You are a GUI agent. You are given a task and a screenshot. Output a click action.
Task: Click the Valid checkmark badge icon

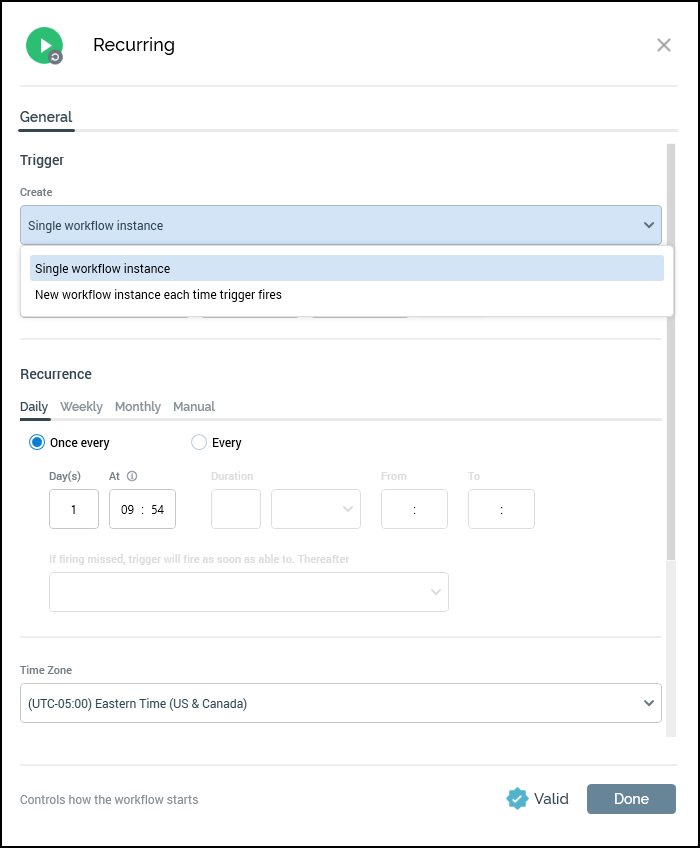tap(517, 798)
